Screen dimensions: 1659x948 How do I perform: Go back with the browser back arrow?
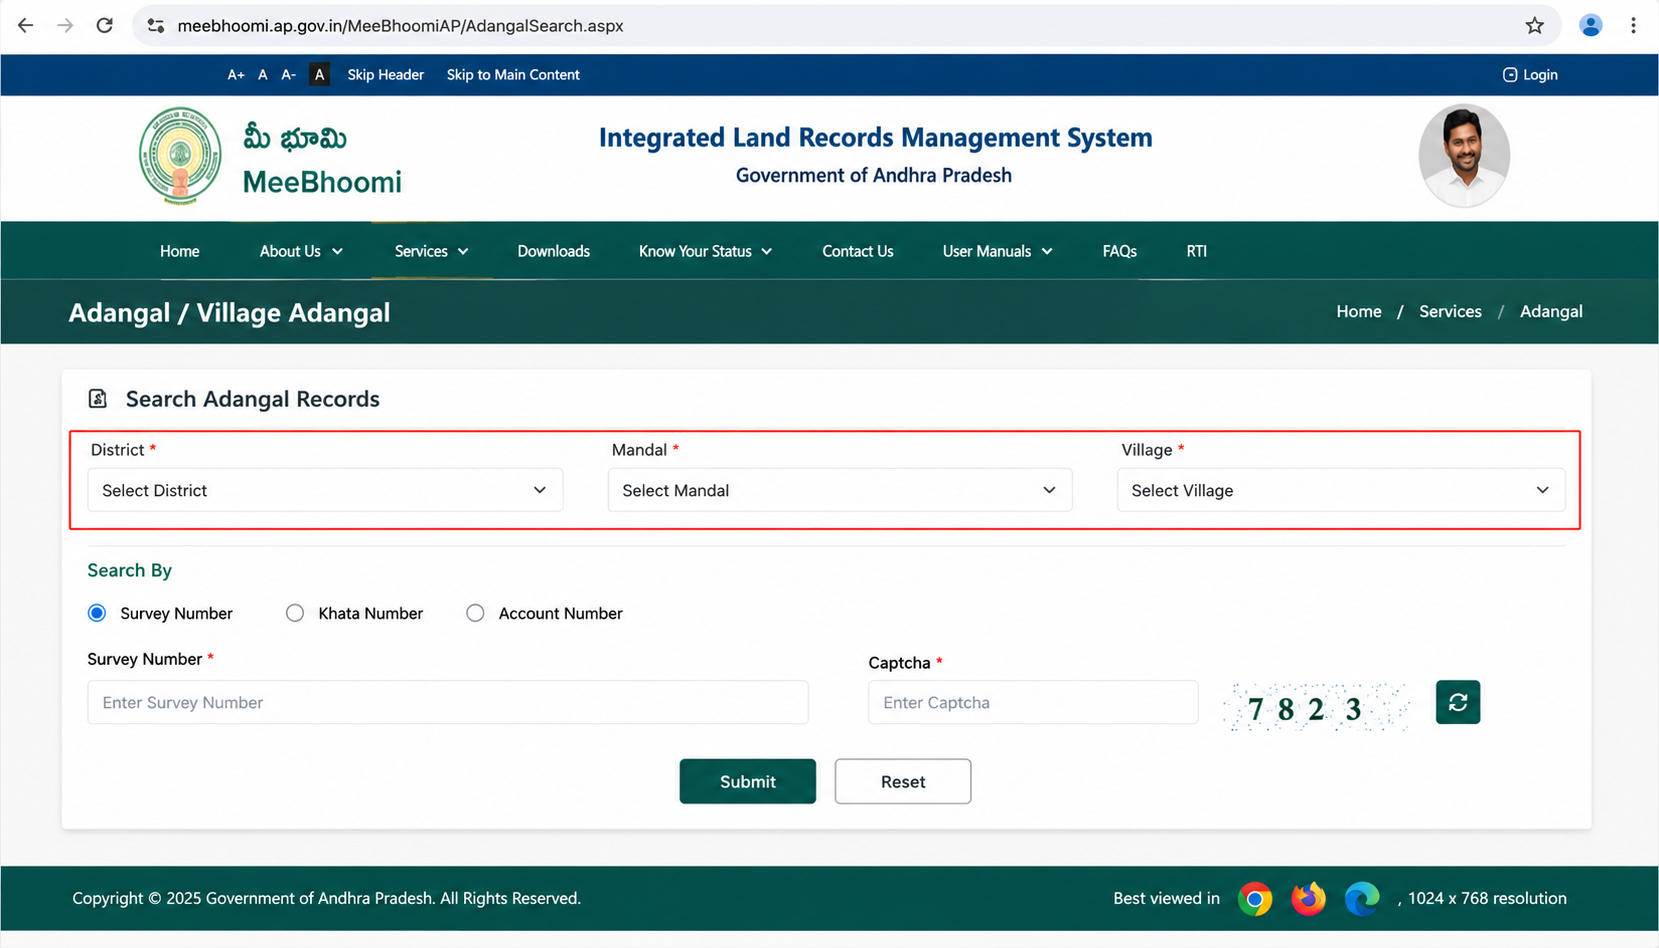pos(25,25)
